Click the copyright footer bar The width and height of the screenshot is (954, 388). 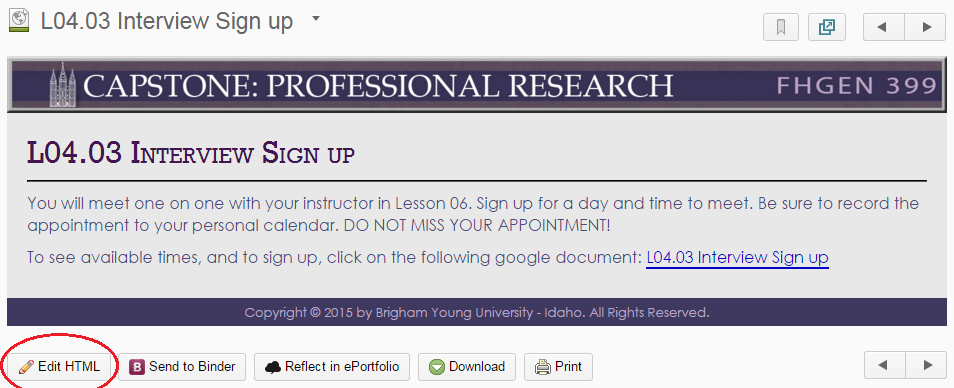coord(477,313)
